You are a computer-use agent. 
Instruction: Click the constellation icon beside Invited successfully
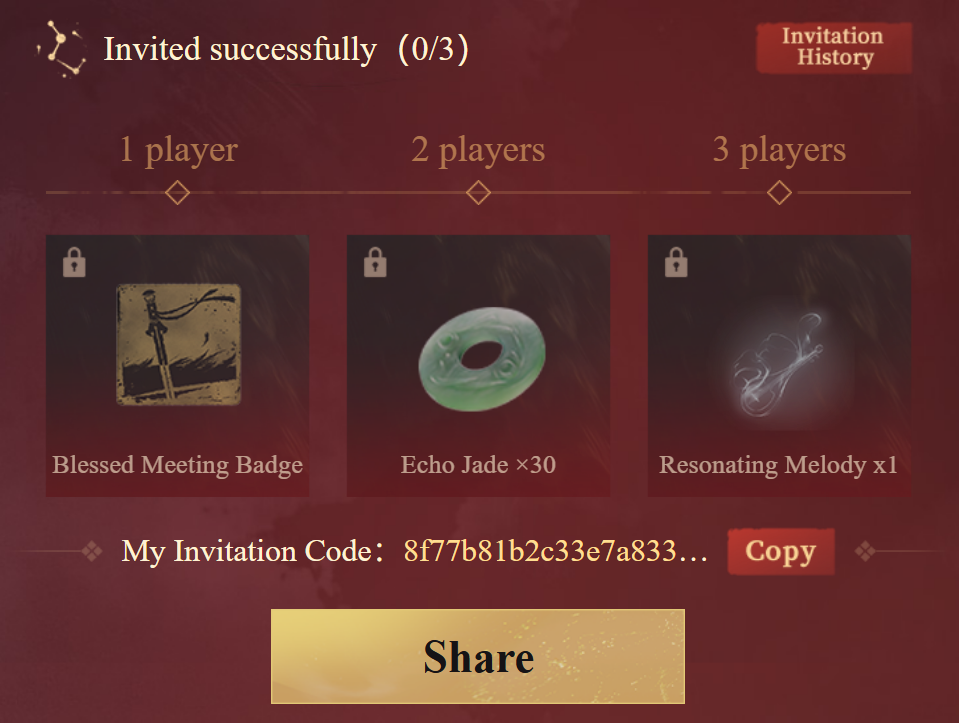pos(61,50)
